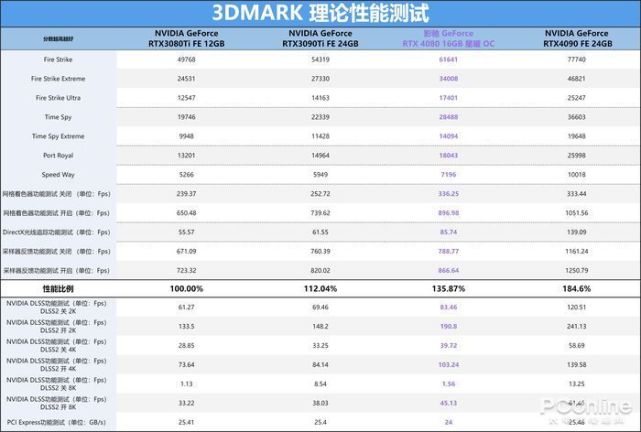Click Speed Way value 5949
641x432 pixels.
(x=320, y=175)
